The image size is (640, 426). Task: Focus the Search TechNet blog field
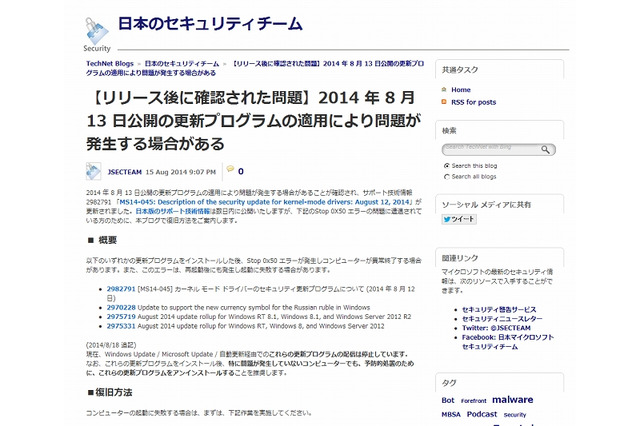point(491,149)
